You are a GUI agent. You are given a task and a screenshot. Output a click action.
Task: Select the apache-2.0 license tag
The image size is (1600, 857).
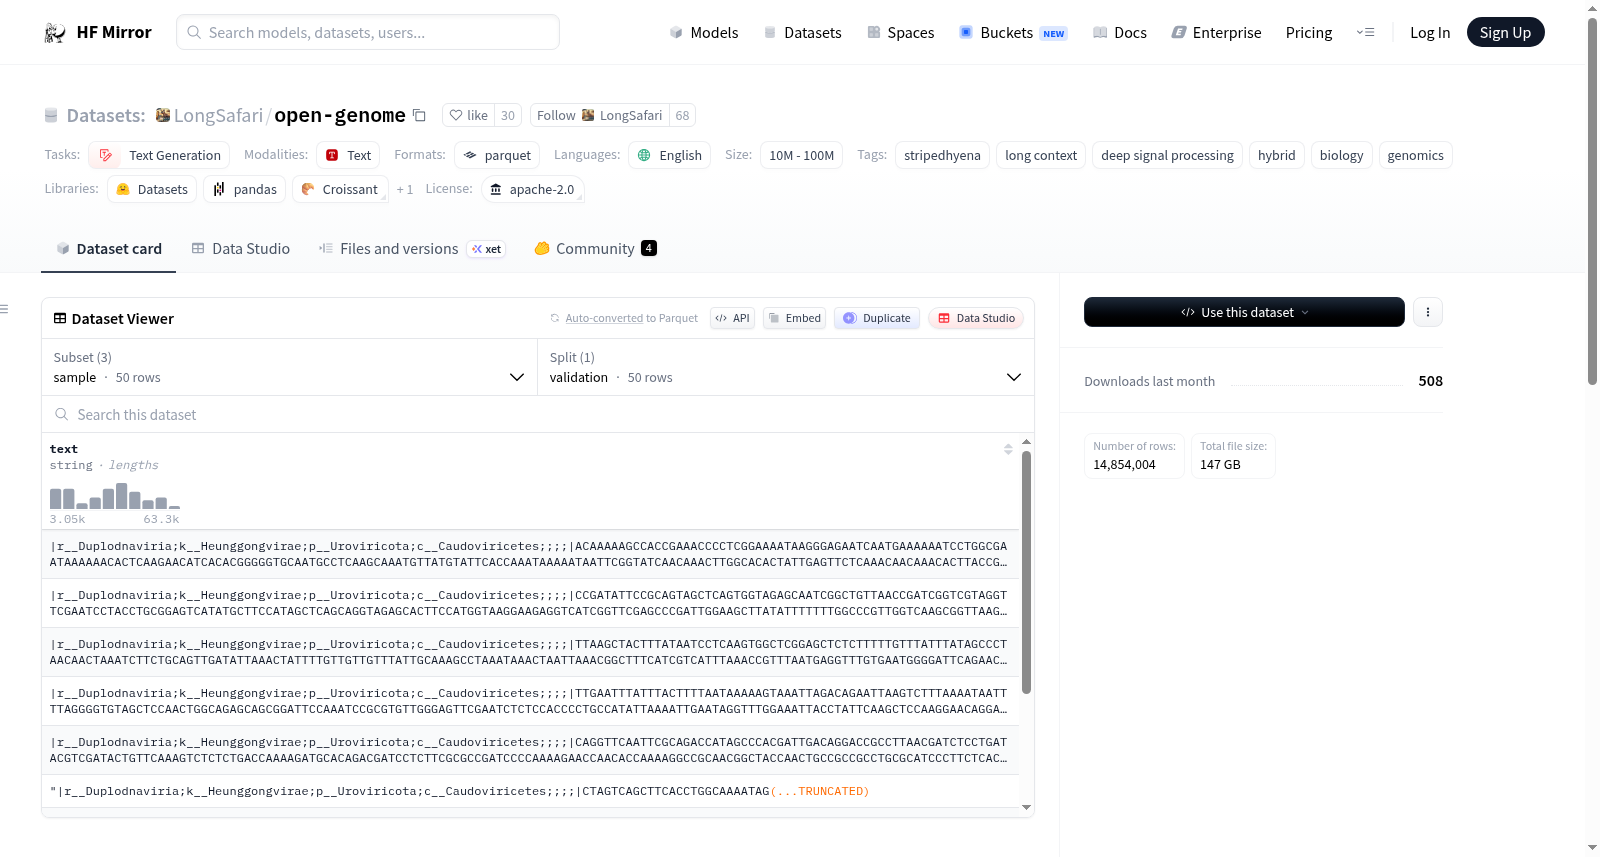click(x=533, y=189)
